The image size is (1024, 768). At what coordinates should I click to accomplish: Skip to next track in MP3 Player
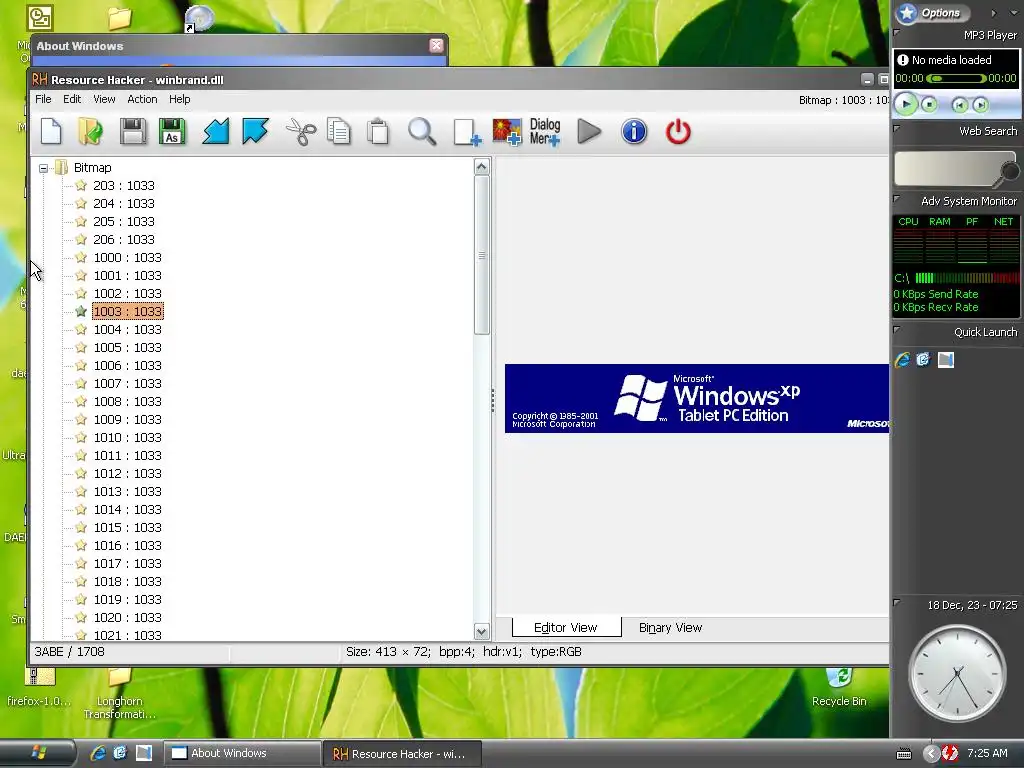980,104
